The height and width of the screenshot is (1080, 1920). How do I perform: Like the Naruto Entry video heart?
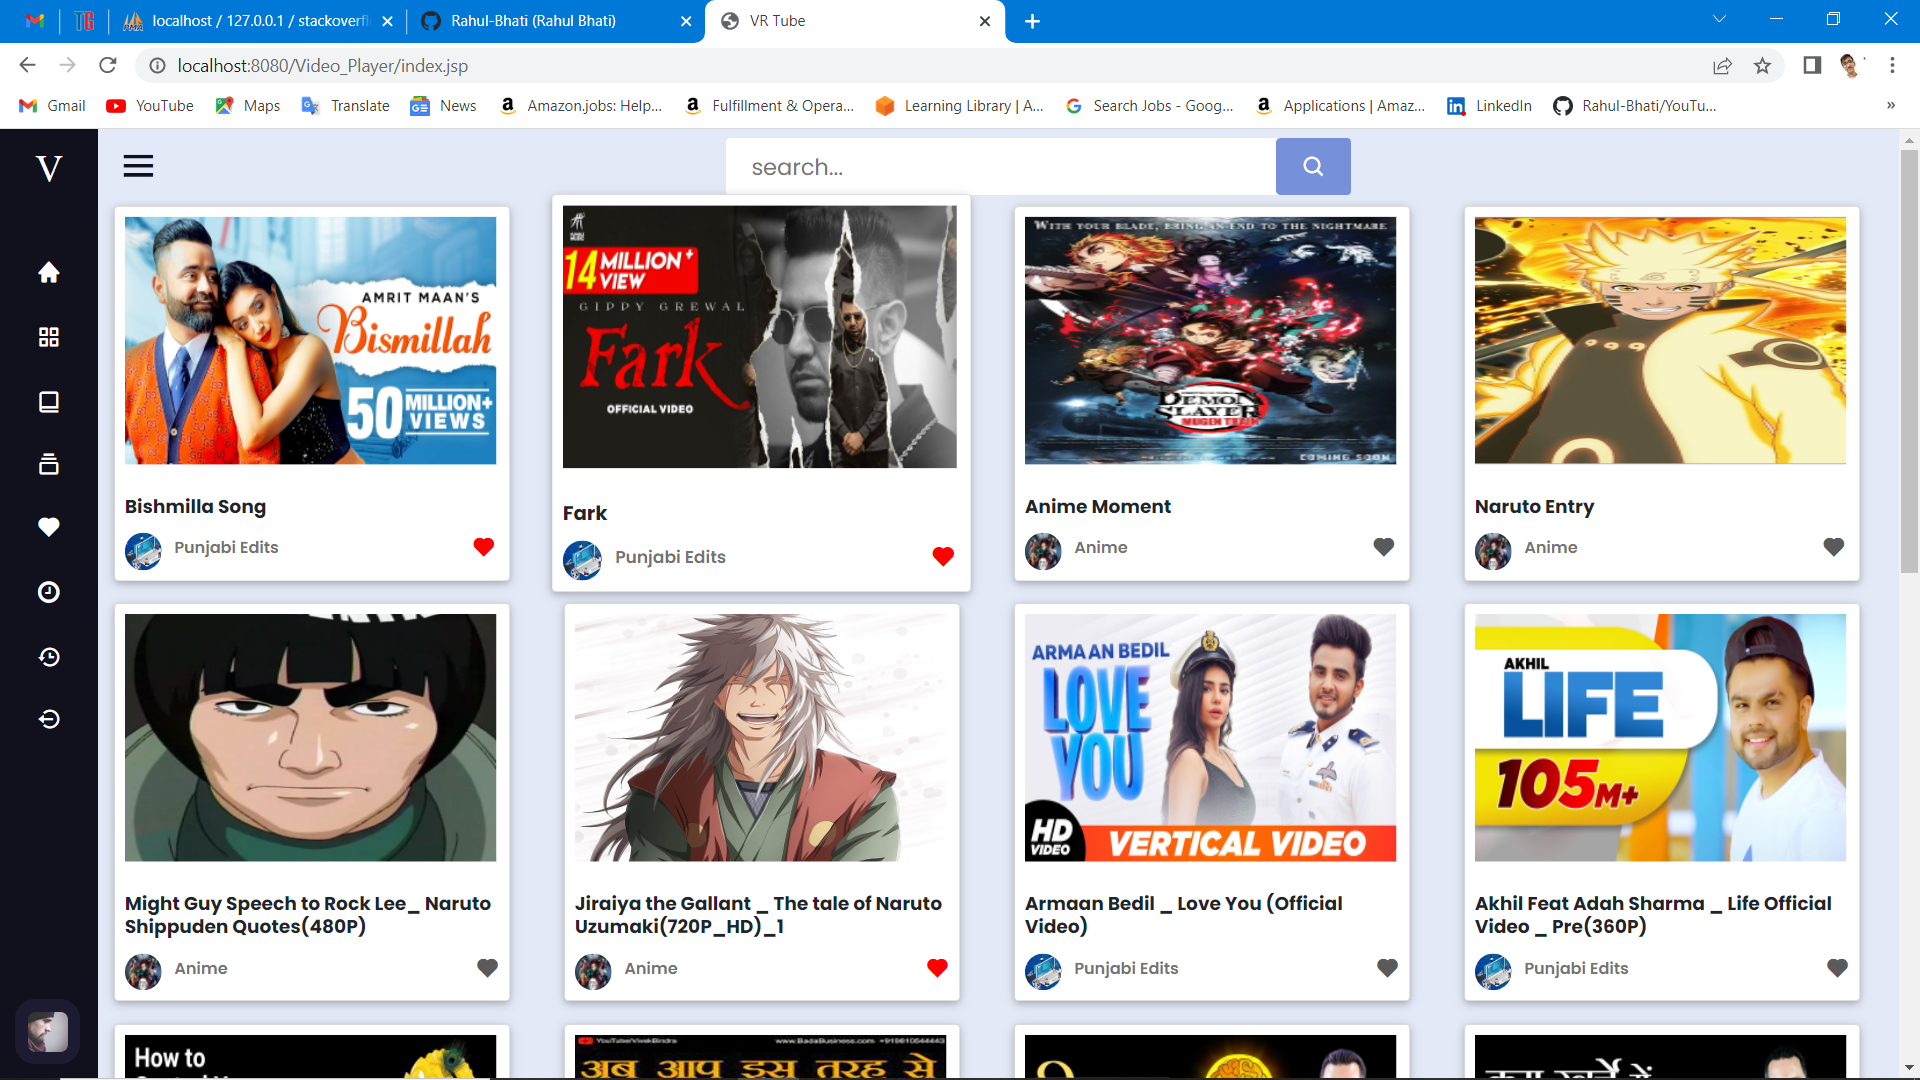pyautogui.click(x=1833, y=547)
